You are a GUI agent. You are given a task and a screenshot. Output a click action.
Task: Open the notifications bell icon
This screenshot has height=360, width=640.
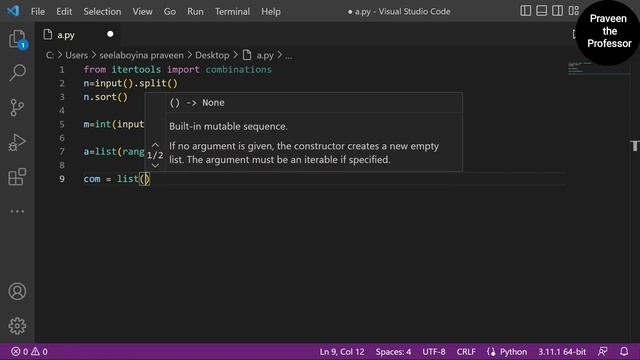pos(624,351)
